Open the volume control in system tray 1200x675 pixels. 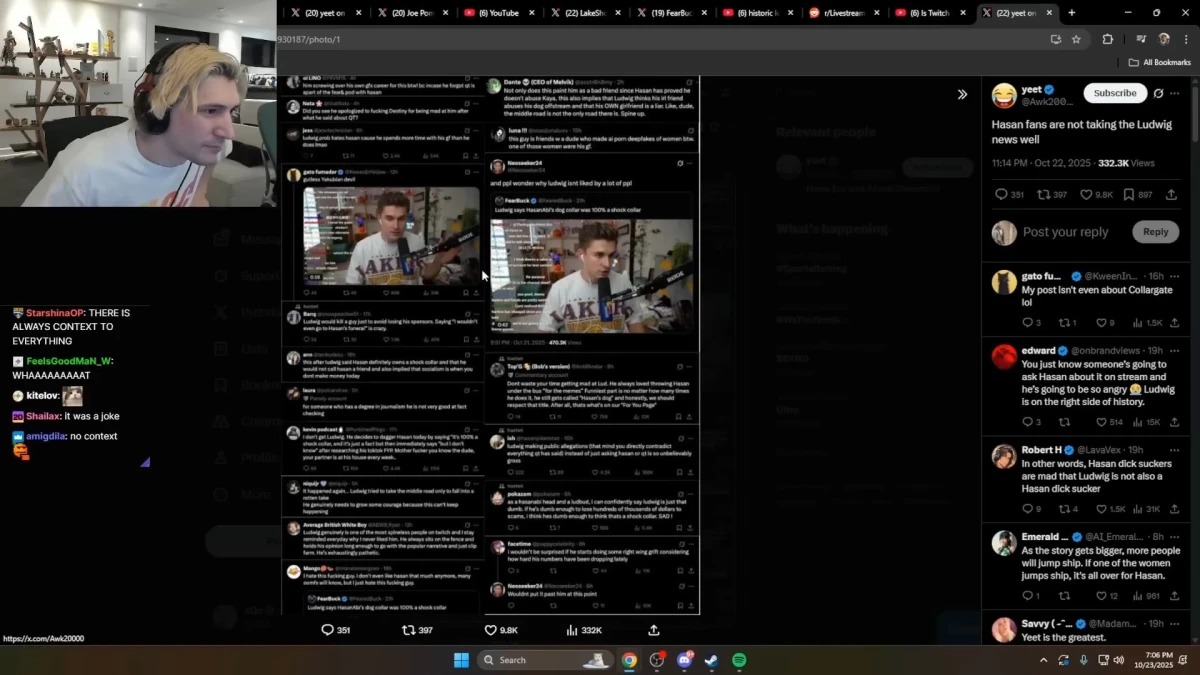[1120, 660]
